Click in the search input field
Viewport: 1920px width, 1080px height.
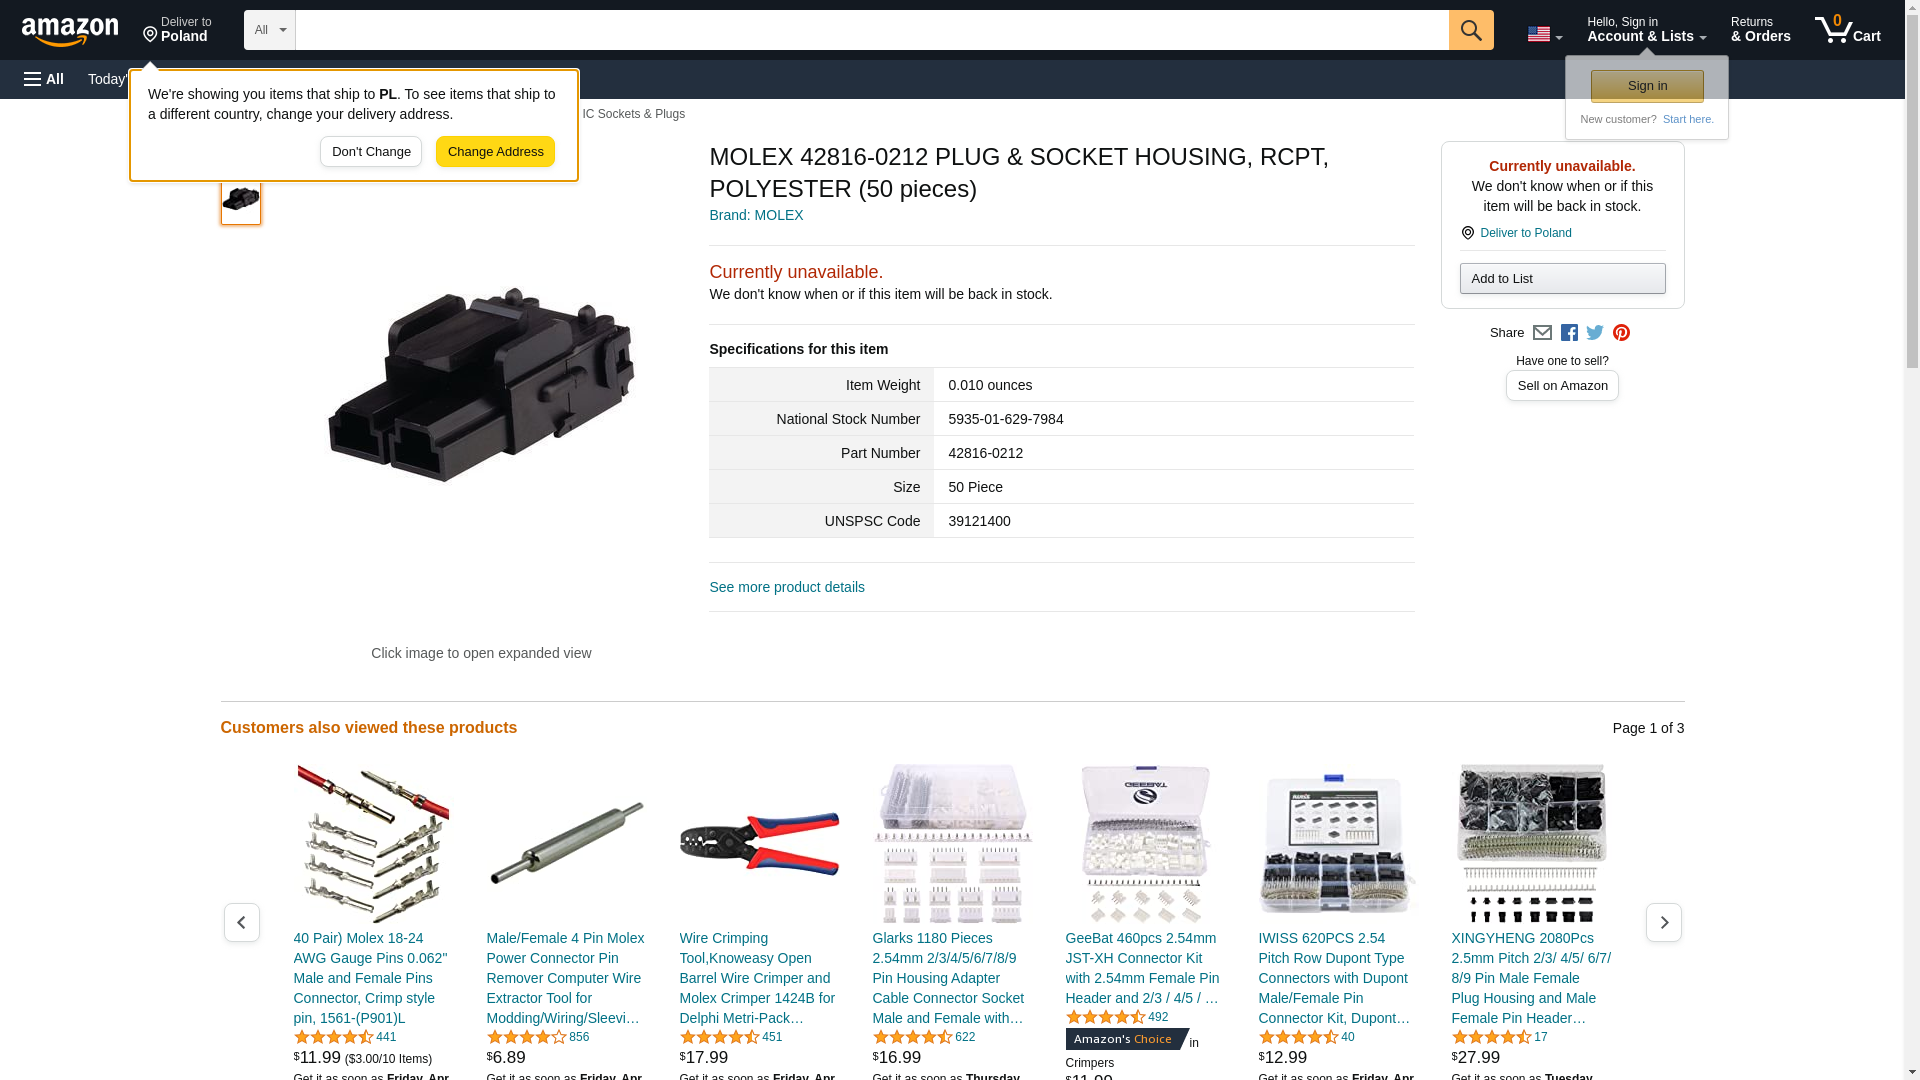click(872, 30)
